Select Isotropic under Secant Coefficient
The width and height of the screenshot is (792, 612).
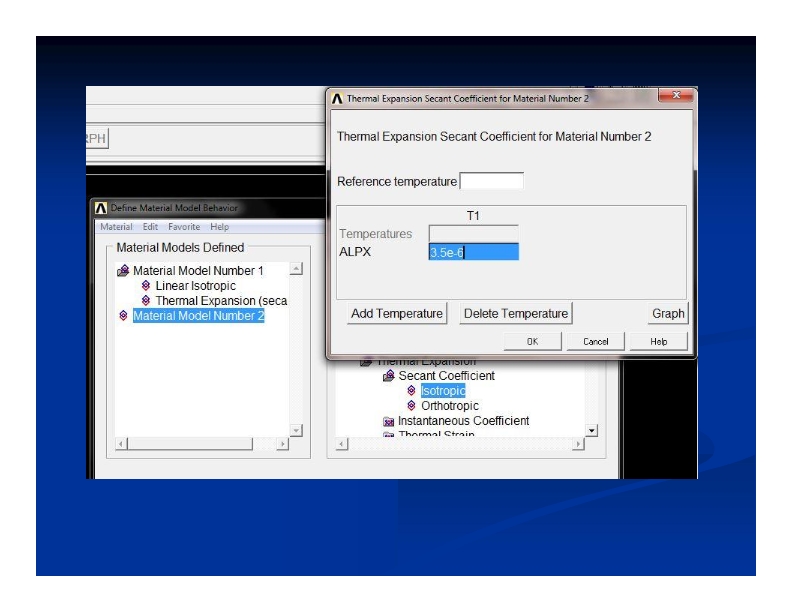(442, 391)
